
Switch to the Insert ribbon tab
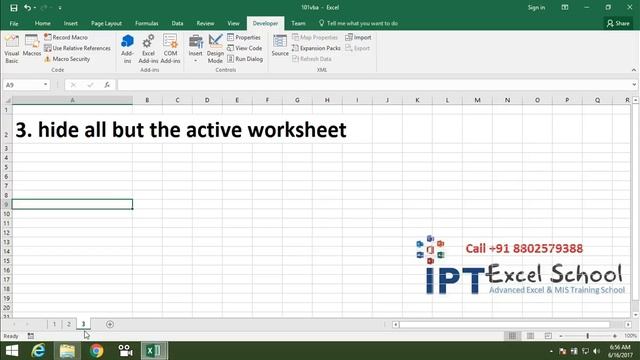coord(71,23)
